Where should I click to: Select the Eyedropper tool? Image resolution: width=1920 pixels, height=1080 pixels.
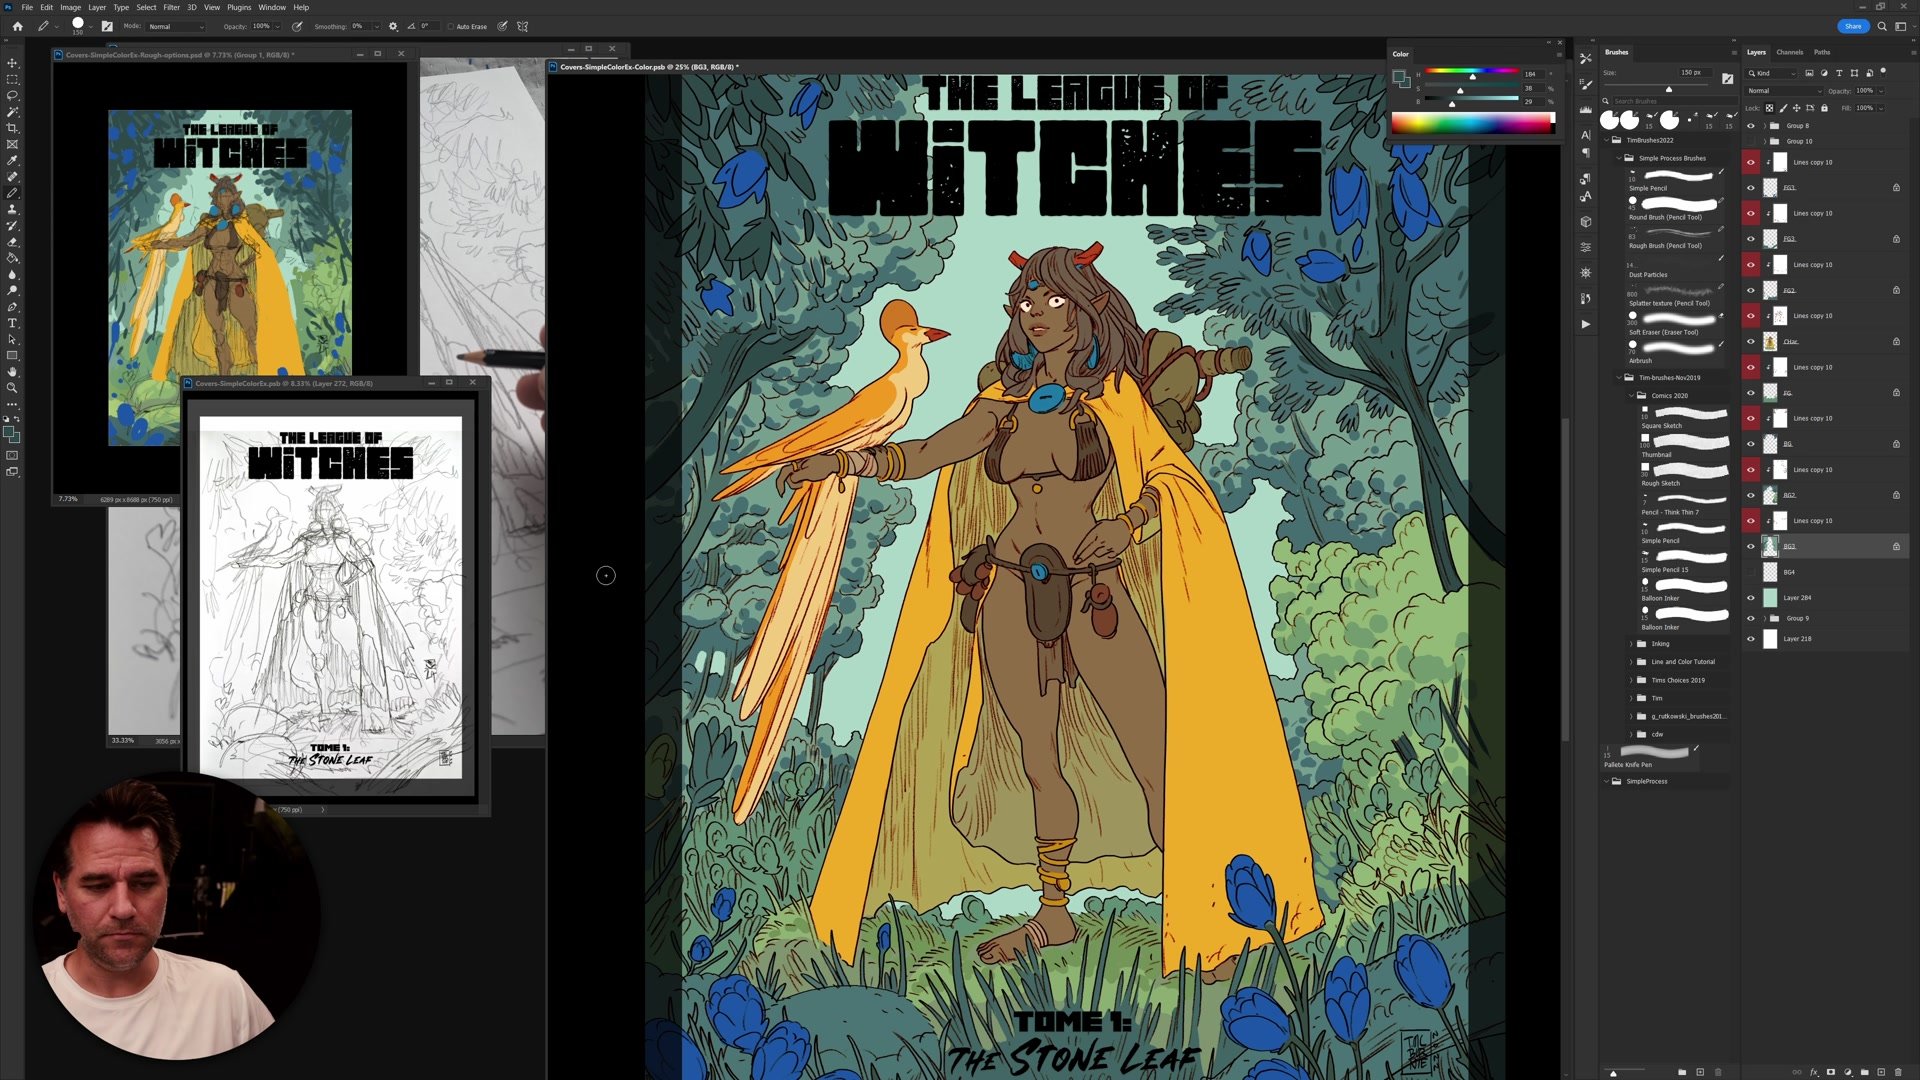point(12,160)
